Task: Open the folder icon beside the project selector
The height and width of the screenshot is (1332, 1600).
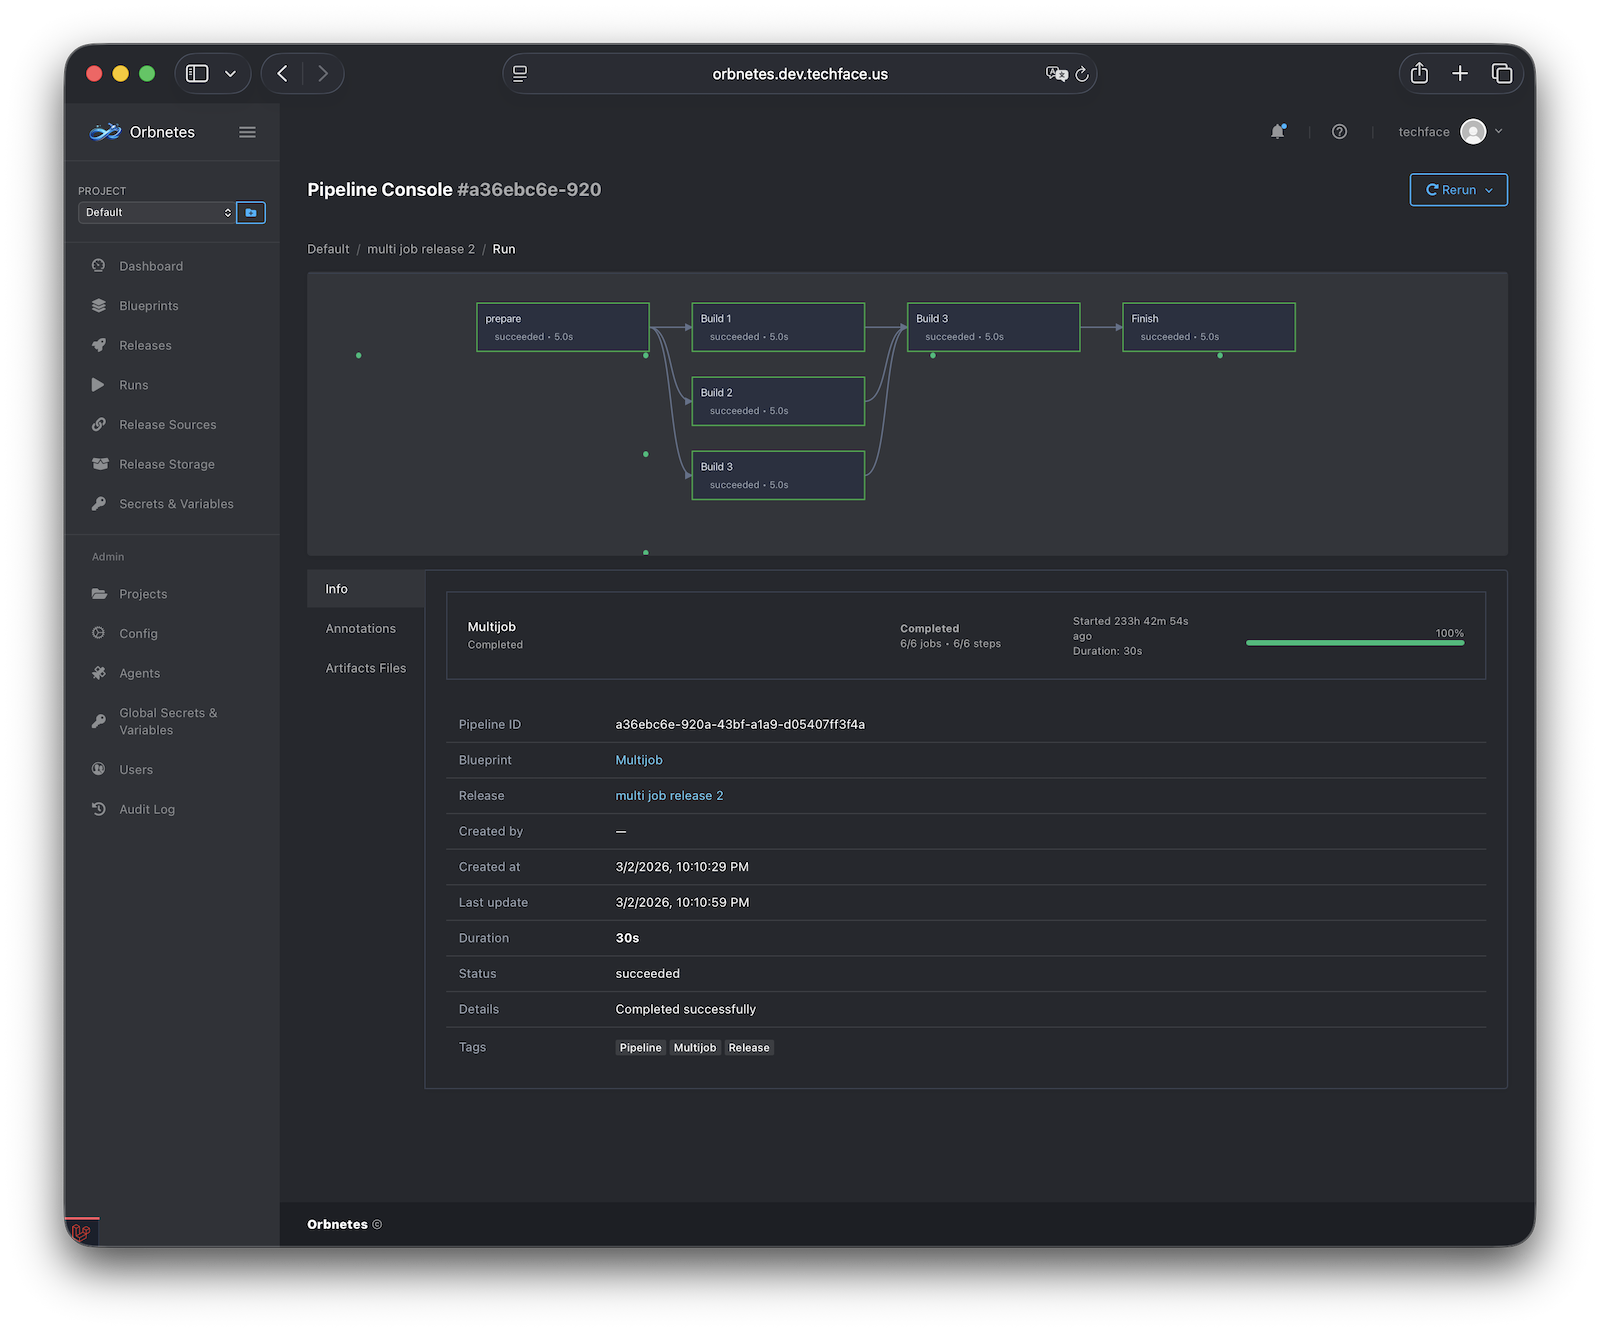Action: tap(251, 212)
